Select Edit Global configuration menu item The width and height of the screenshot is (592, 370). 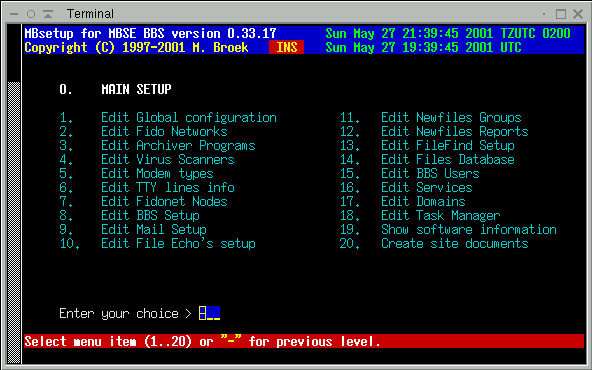coord(189,117)
